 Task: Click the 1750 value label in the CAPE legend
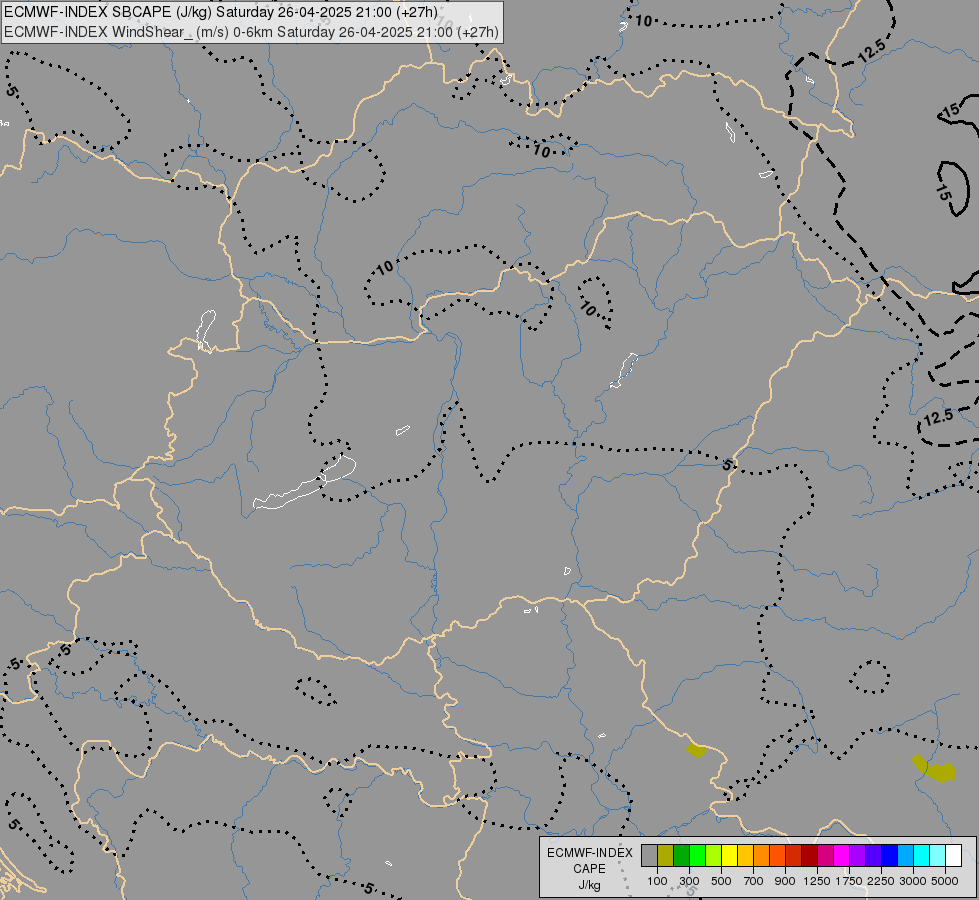(849, 881)
